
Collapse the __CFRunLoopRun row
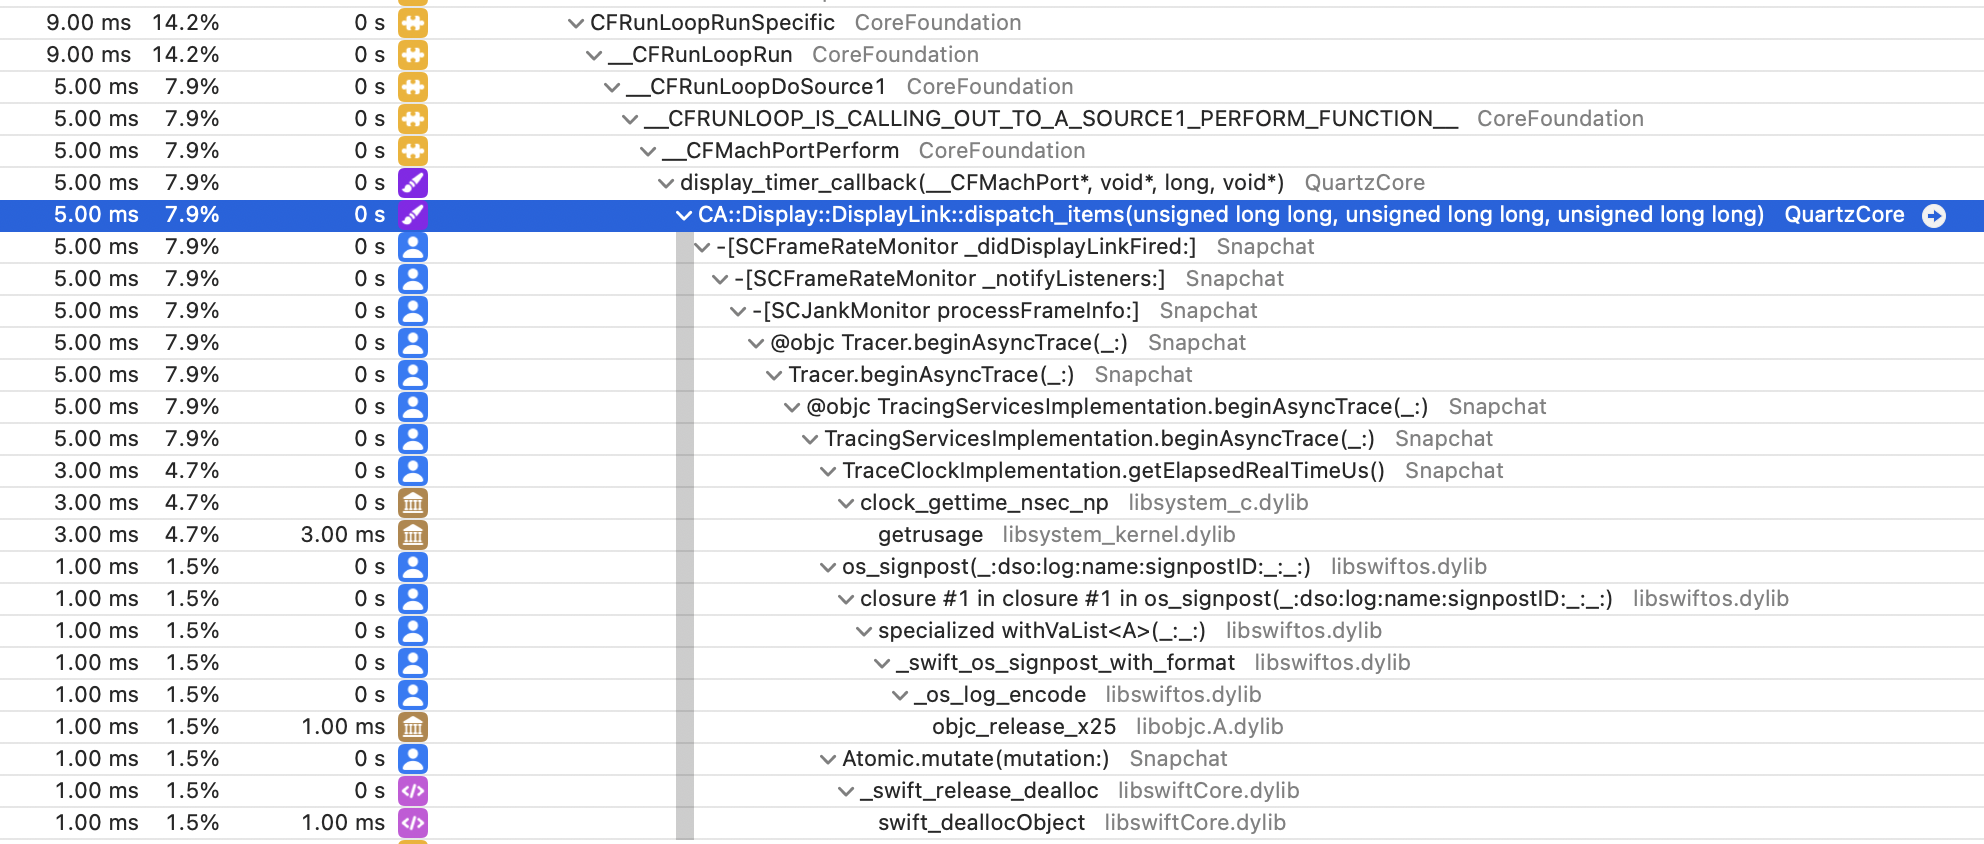coord(594,55)
